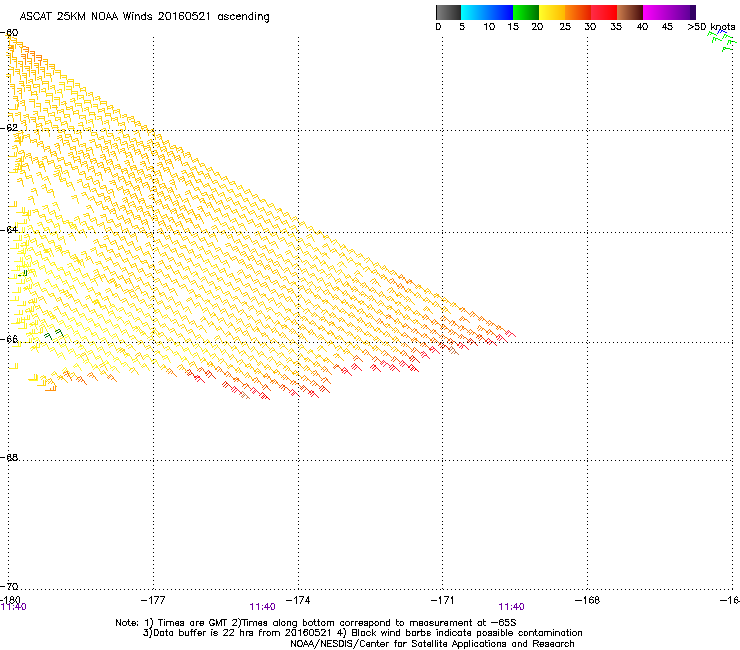
Task: Click the green 15-20 knots color segment
Action: (x=526, y=12)
